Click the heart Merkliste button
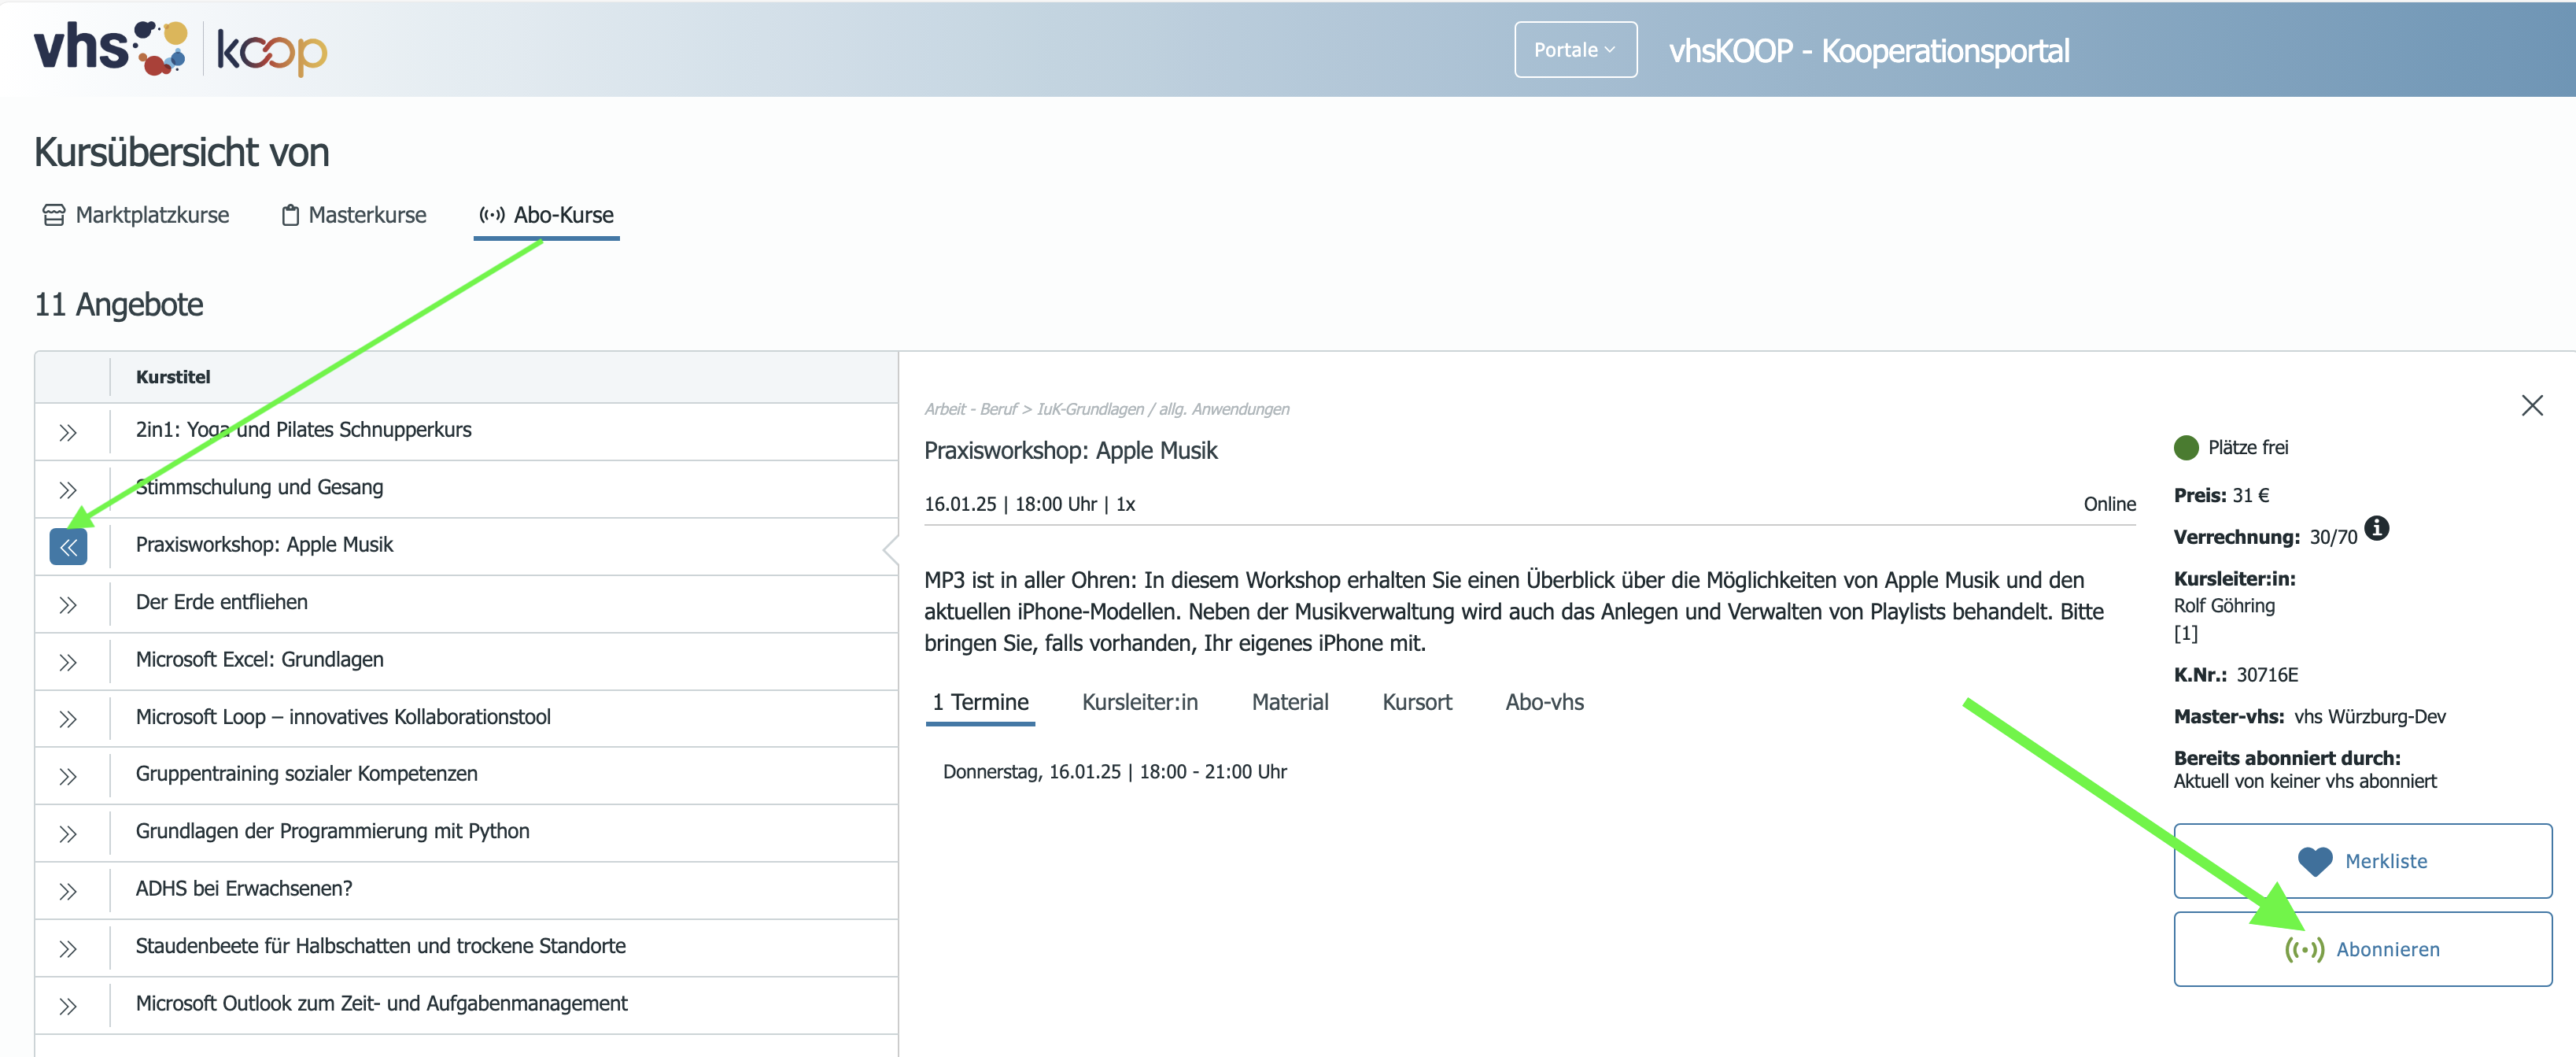This screenshot has width=2576, height=1057. [x=2362, y=861]
